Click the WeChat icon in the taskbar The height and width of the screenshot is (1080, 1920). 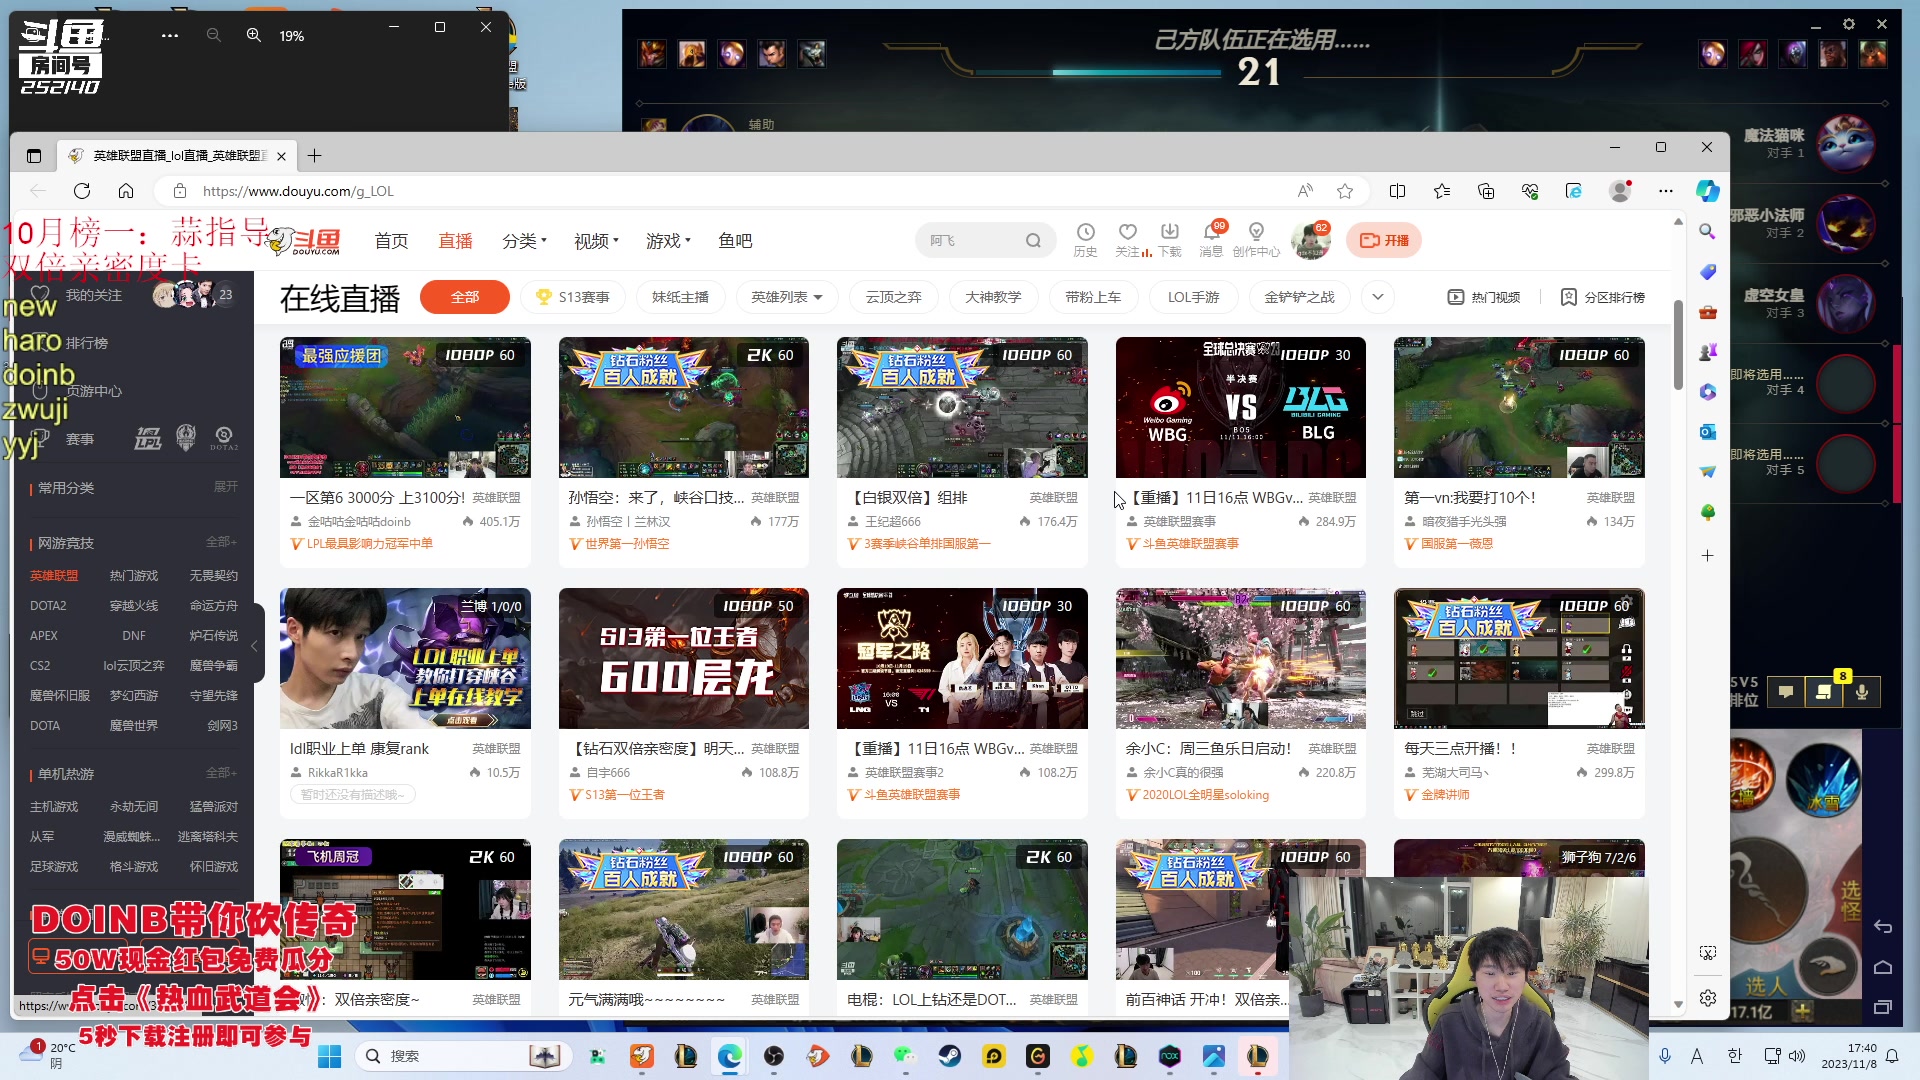click(905, 1056)
